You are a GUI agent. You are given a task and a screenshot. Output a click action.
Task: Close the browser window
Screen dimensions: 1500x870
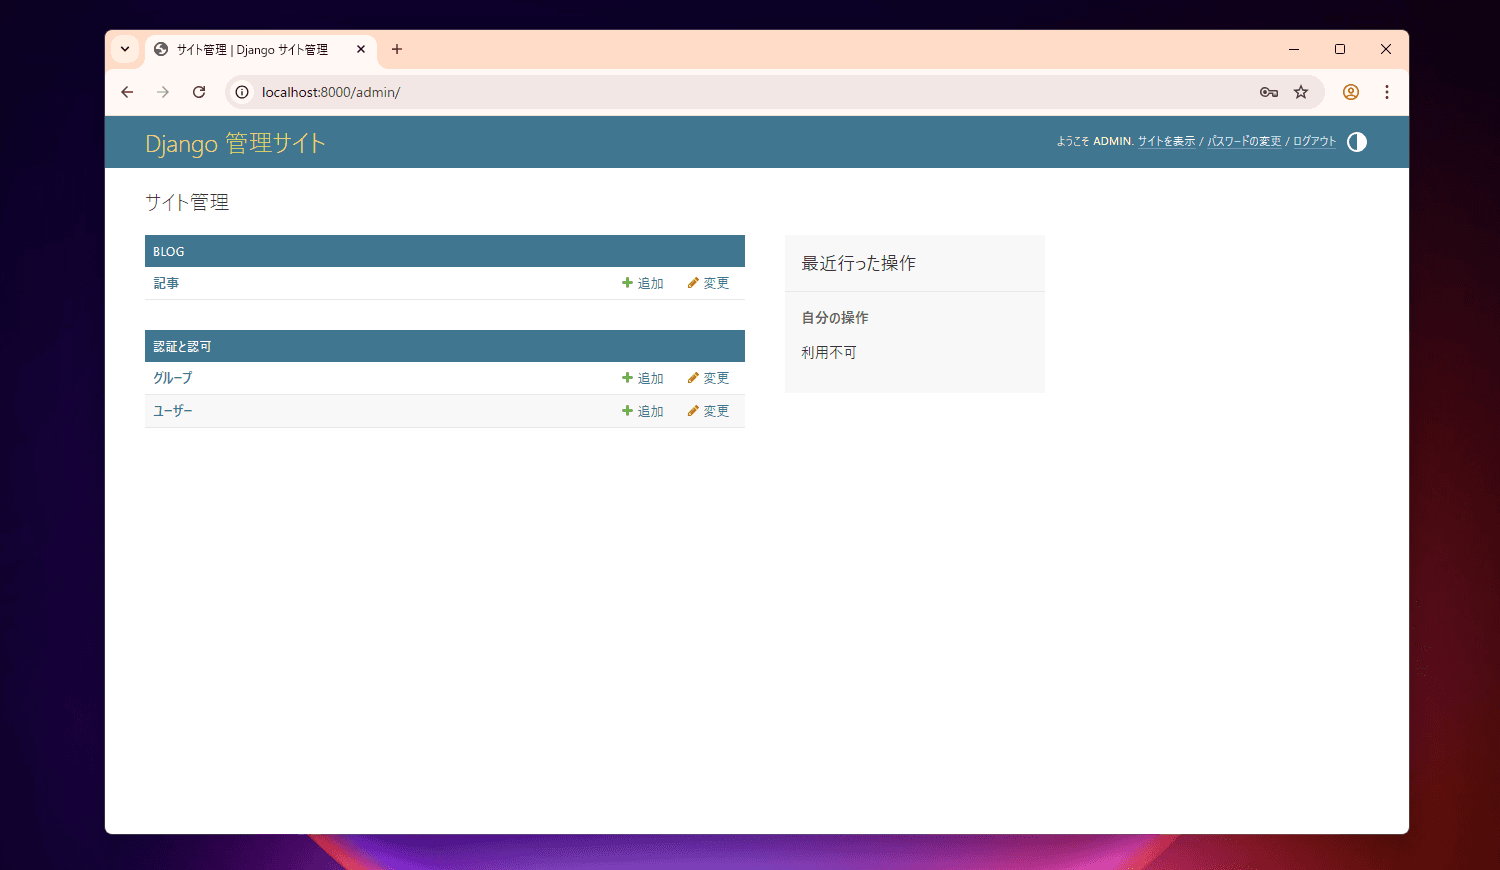coord(1386,49)
